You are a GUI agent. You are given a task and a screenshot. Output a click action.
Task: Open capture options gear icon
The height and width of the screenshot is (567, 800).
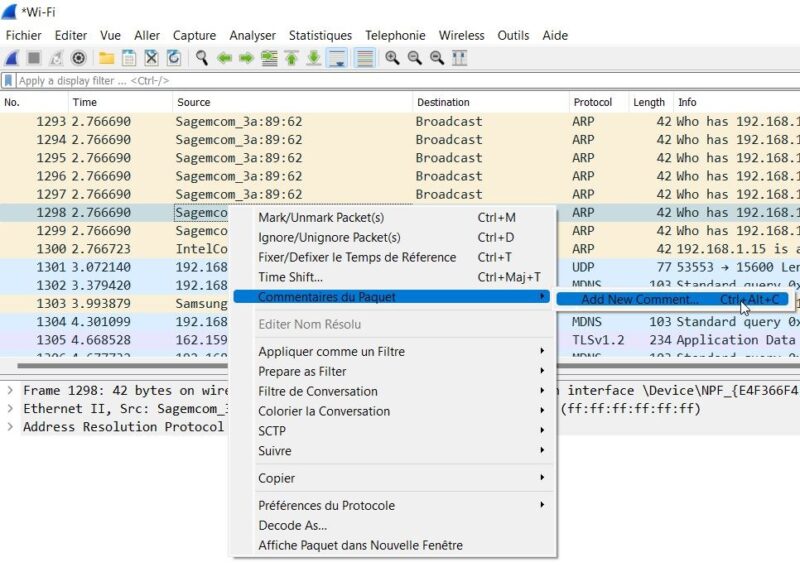pos(79,58)
